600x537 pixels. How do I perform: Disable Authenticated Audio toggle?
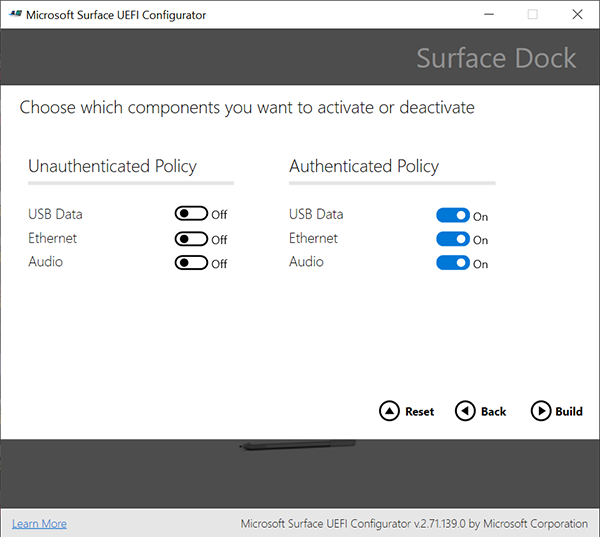pyautogui.click(x=453, y=263)
